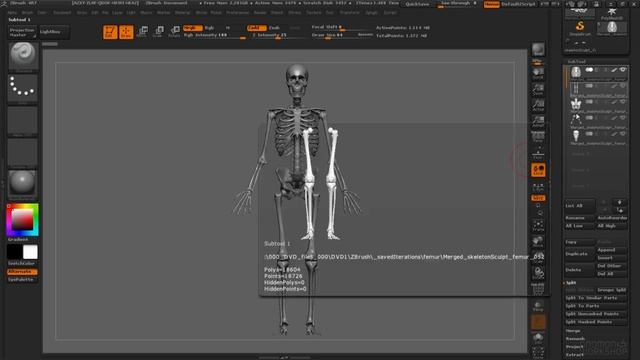Open the Zplugin menu
640x360 pixels.
pyautogui.click(x=371, y=13)
